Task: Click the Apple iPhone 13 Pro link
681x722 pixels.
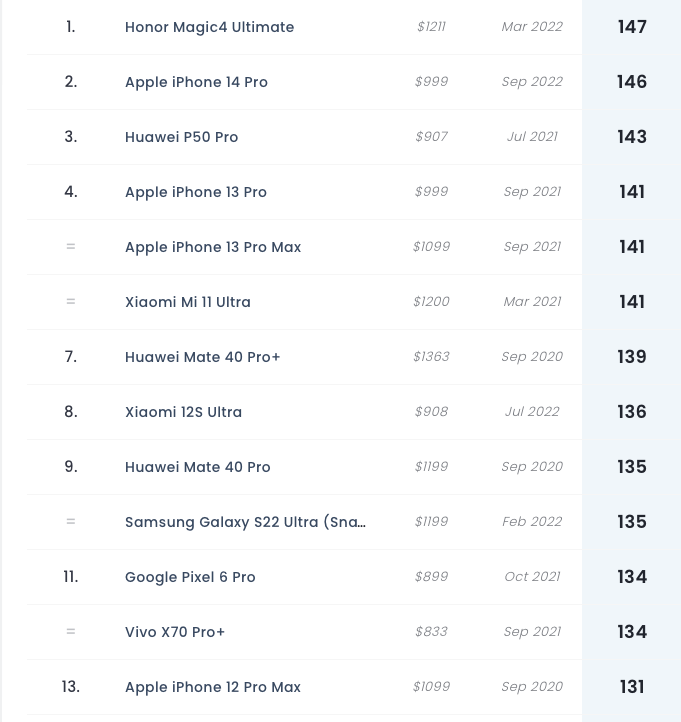Action: click(196, 192)
